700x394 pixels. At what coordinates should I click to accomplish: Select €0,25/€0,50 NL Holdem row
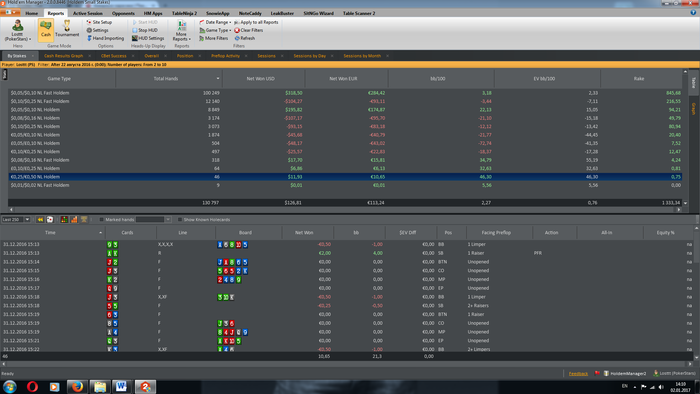pyautogui.click(x=345, y=177)
